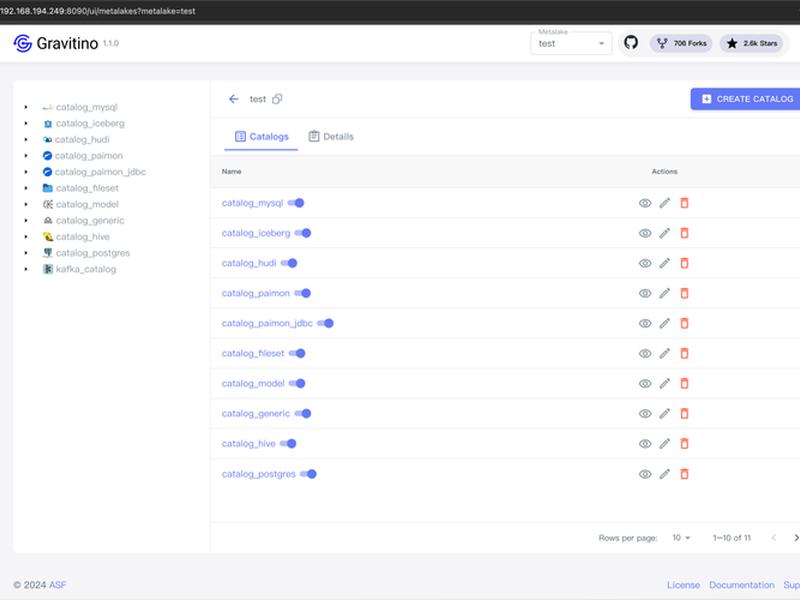
Task: Toggle the catalog_hive in-use switch
Action: coord(288,444)
